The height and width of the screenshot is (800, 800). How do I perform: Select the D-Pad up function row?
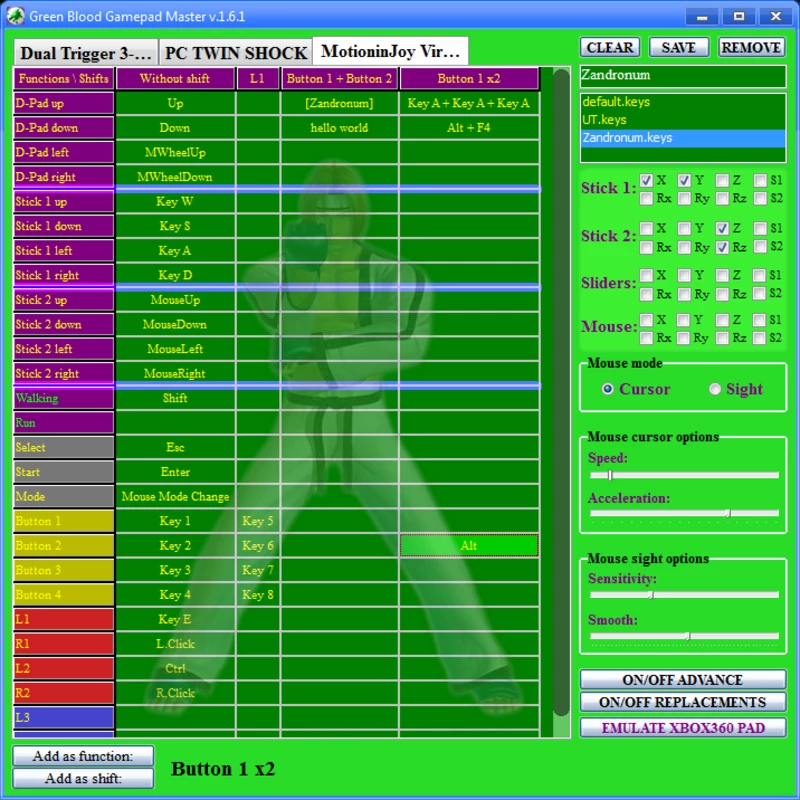pos(64,103)
